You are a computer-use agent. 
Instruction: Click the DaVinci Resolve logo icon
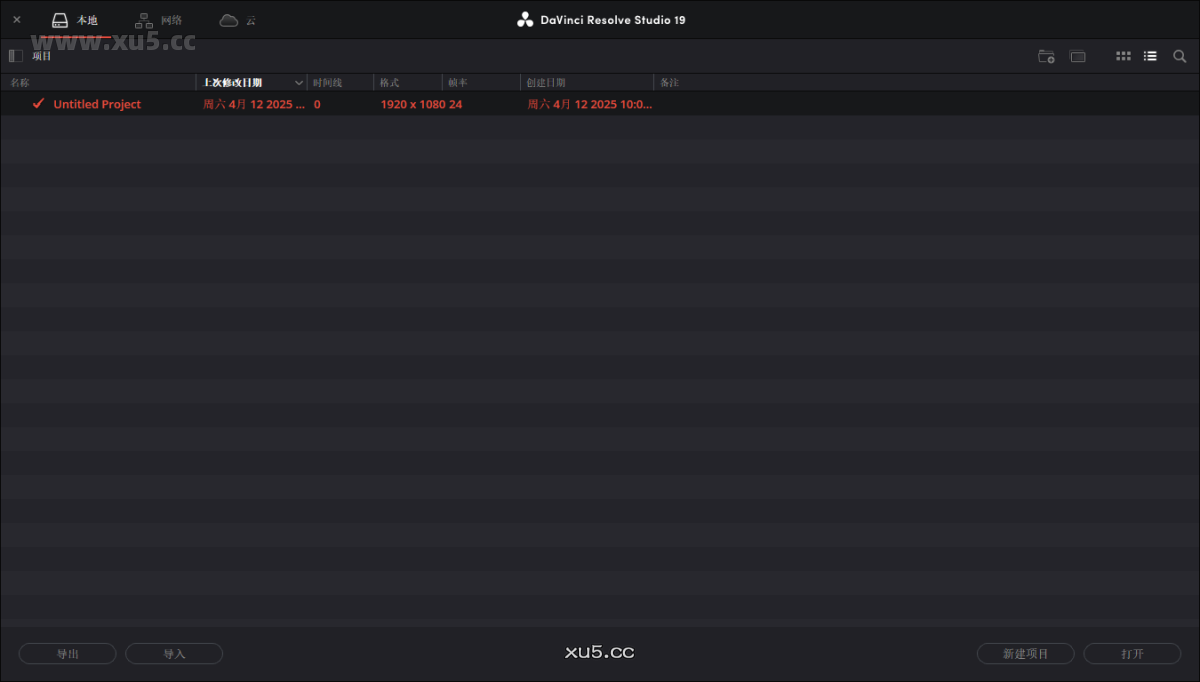point(524,18)
